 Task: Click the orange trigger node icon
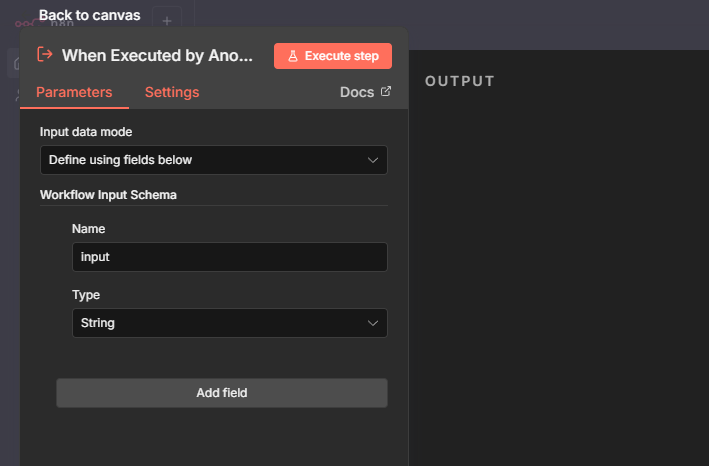[x=44, y=55]
